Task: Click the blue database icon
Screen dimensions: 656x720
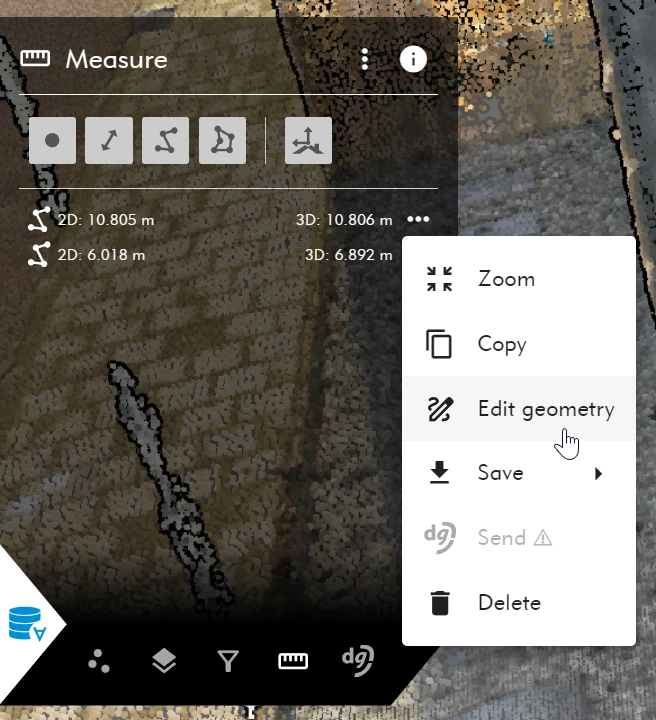Action: pos(26,623)
